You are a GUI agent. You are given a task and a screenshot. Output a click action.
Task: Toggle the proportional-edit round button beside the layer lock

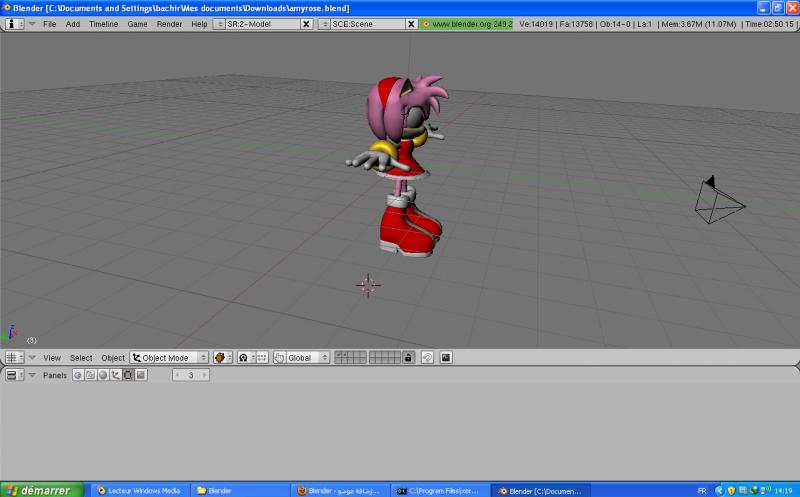[428, 358]
